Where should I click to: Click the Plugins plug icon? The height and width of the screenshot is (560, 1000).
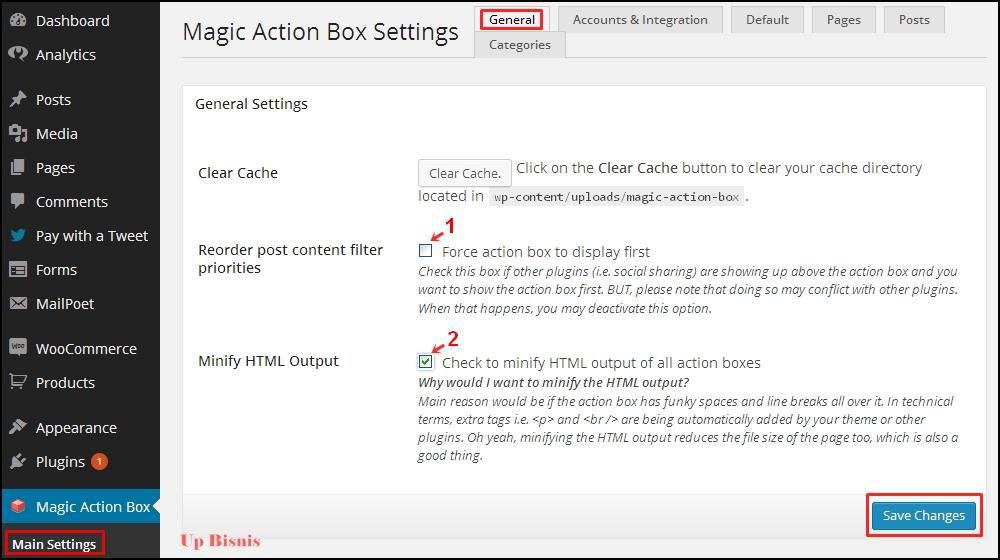(x=18, y=461)
